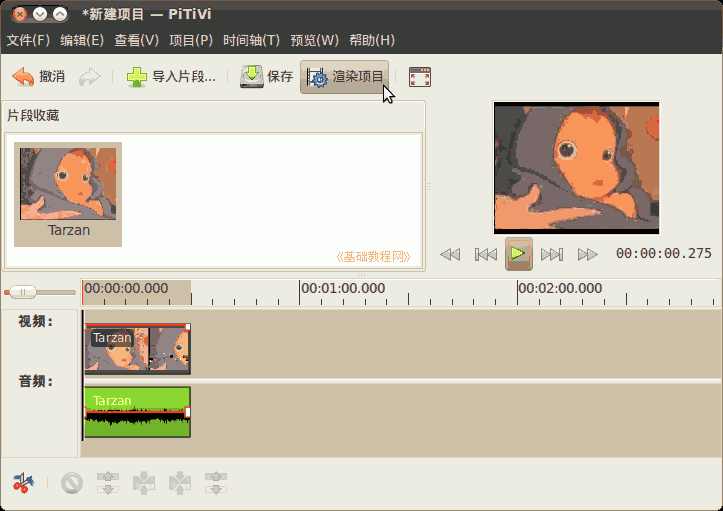
Task: Click the video preview viewer
Action: click(x=576, y=168)
